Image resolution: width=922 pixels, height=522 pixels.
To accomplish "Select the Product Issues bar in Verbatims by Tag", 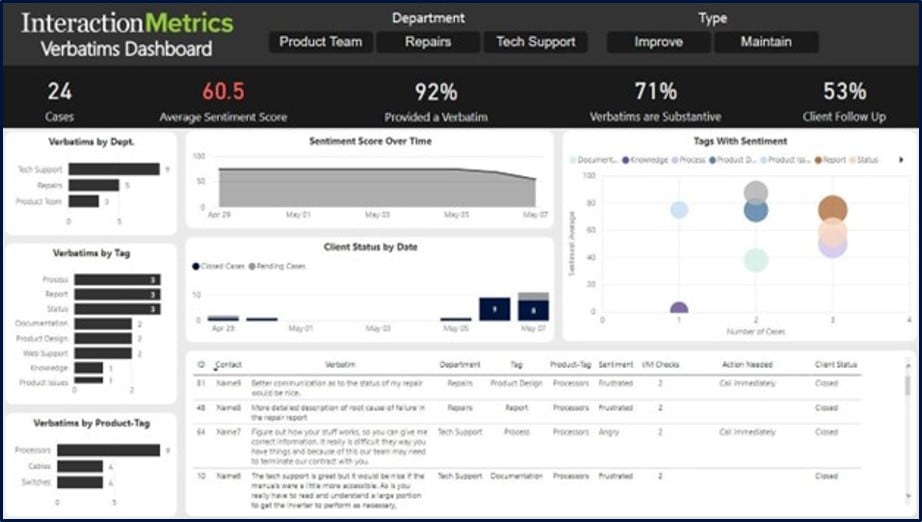I will 88,381.
